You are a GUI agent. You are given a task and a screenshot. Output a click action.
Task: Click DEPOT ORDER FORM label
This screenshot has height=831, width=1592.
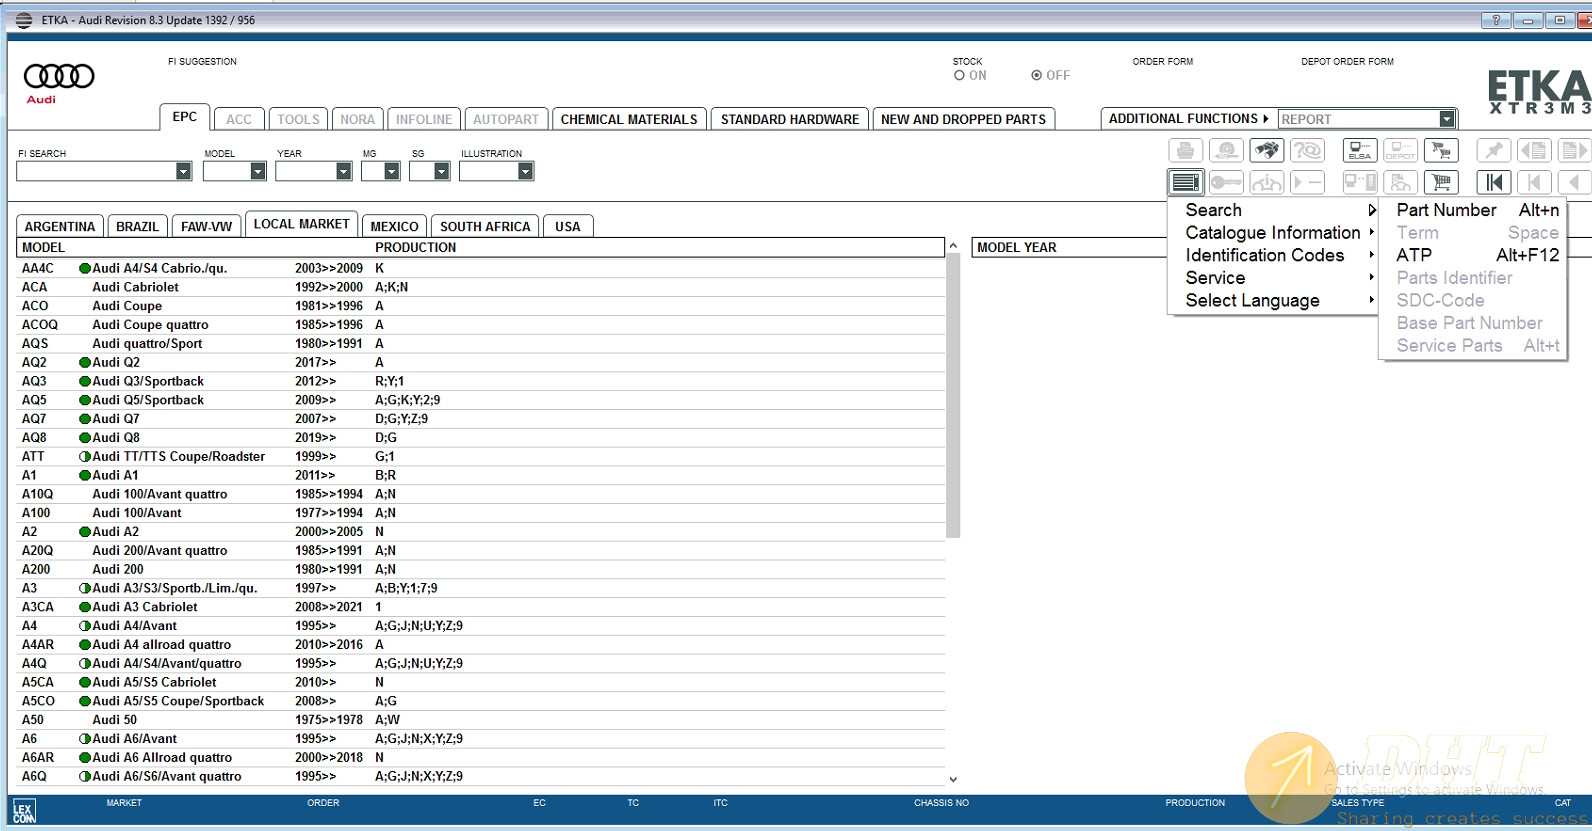(x=1347, y=62)
